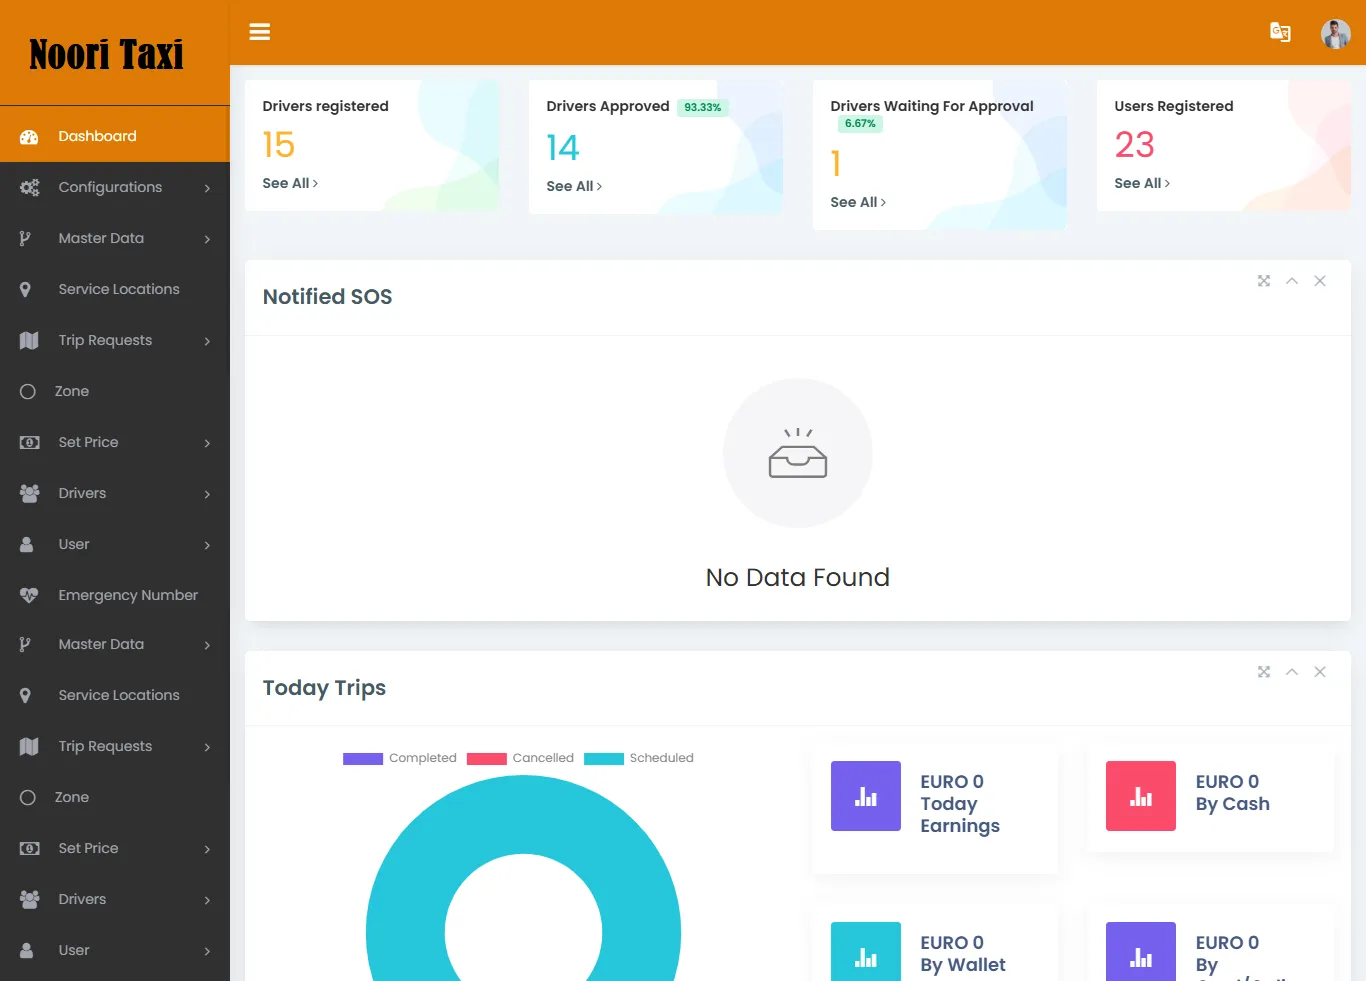Select the Dashboard menu item

[x=97, y=135]
